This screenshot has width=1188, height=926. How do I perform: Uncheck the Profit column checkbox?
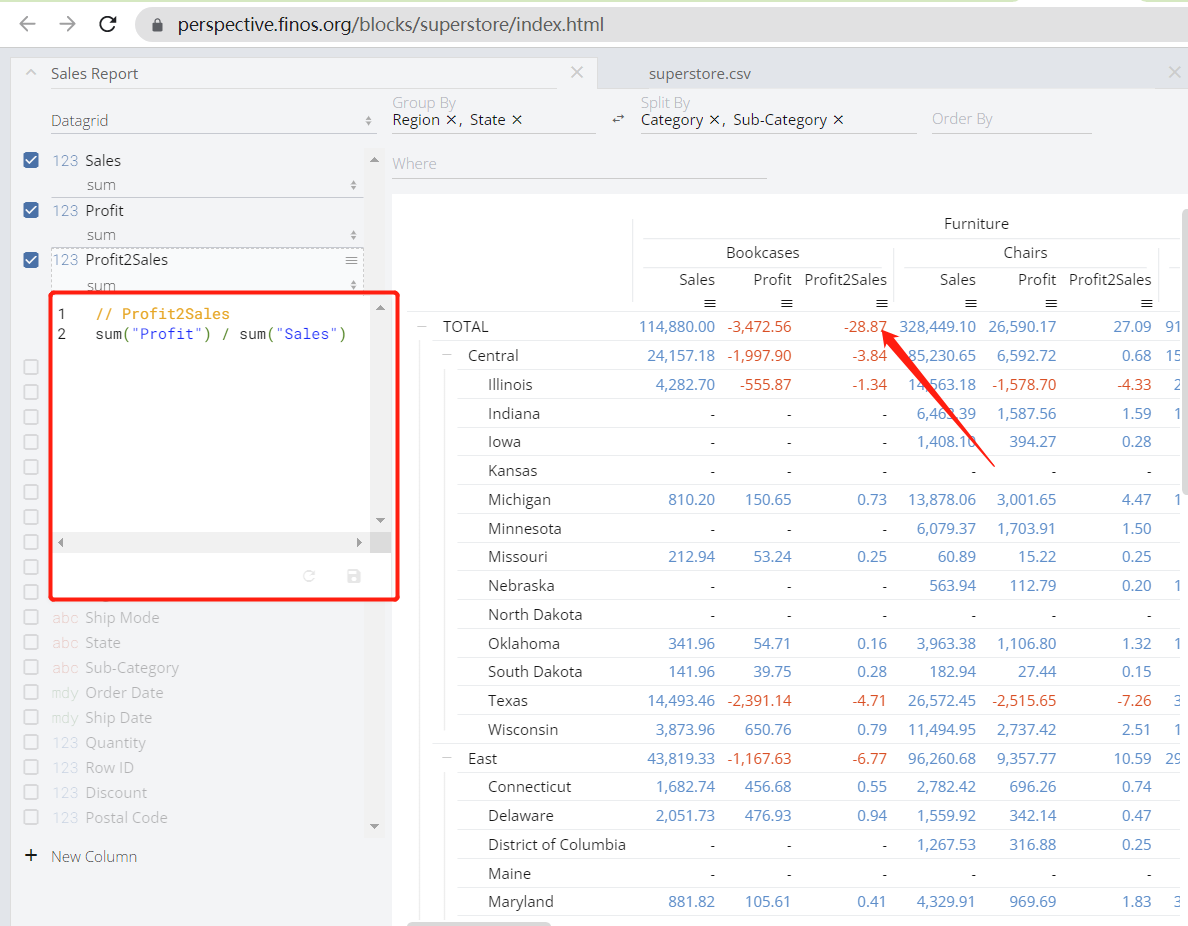tap(31, 210)
